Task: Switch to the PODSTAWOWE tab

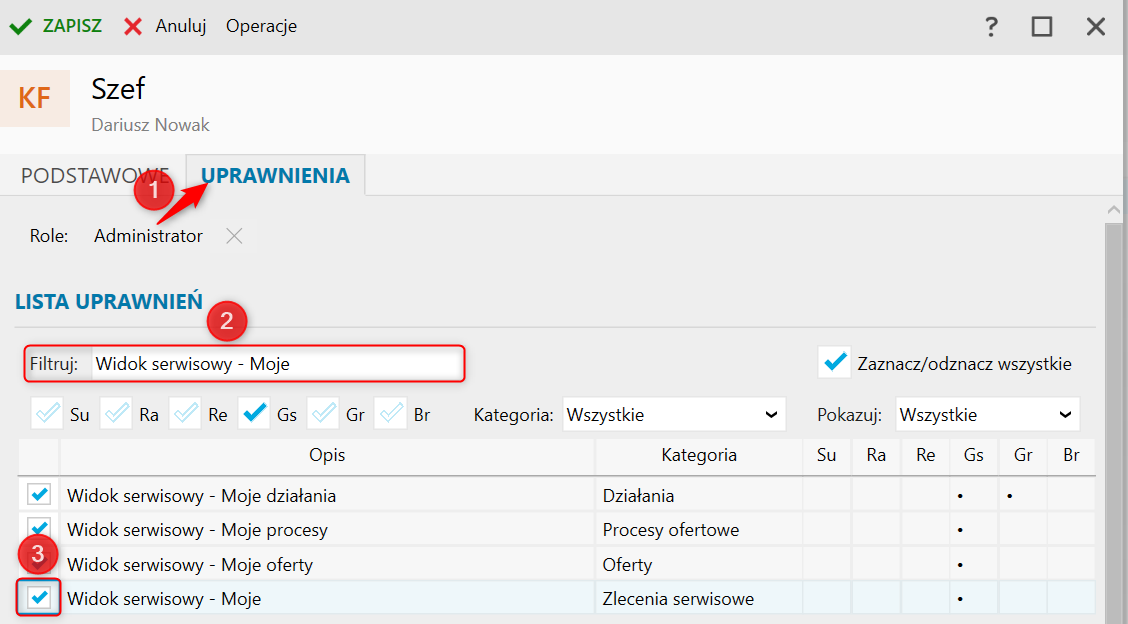Action: 94,176
